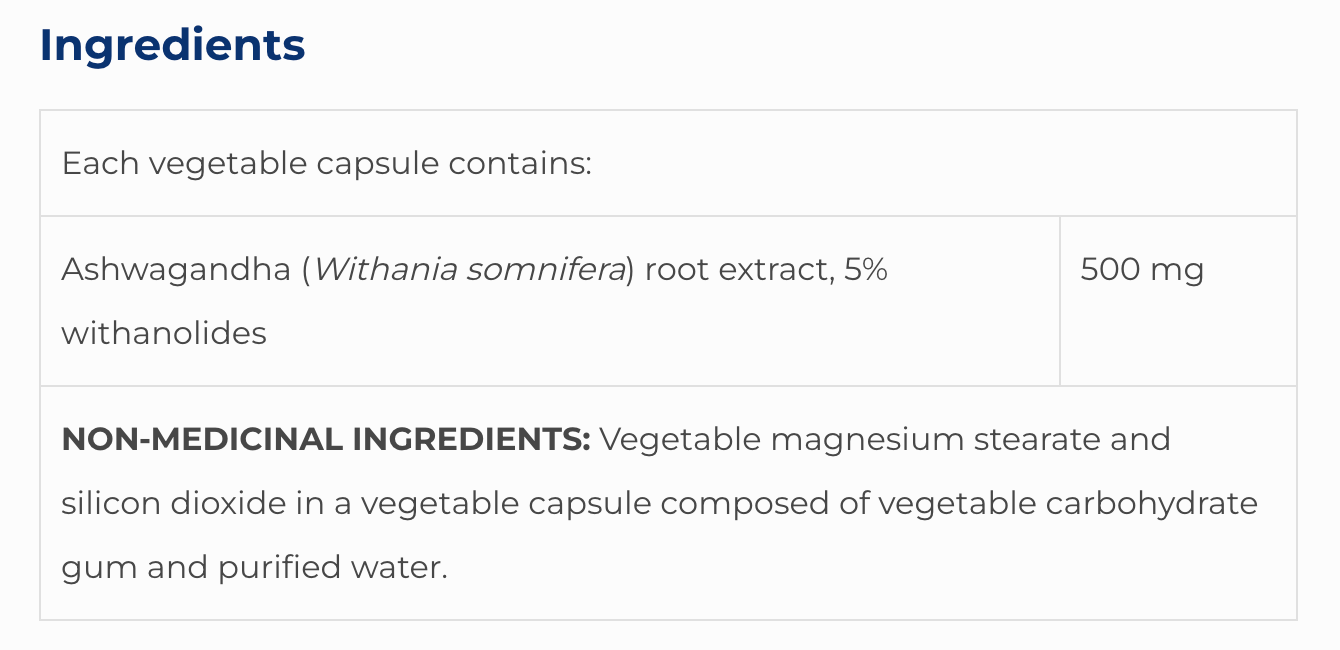This screenshot has width=1340, height=650.
Task: Click the word 'carbohydrate'
Action: tap(1151, 503)
